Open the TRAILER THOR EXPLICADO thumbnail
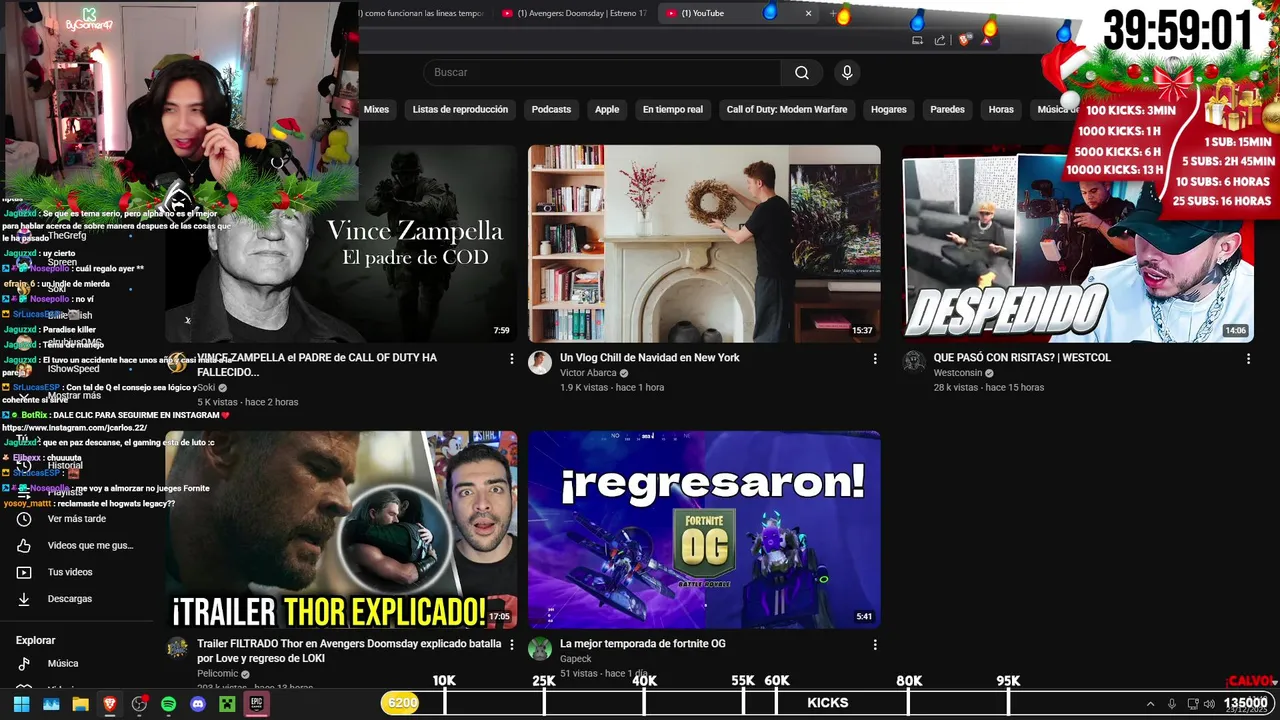1280x720 pixels. pyautogui.click(x=341, y=529)
